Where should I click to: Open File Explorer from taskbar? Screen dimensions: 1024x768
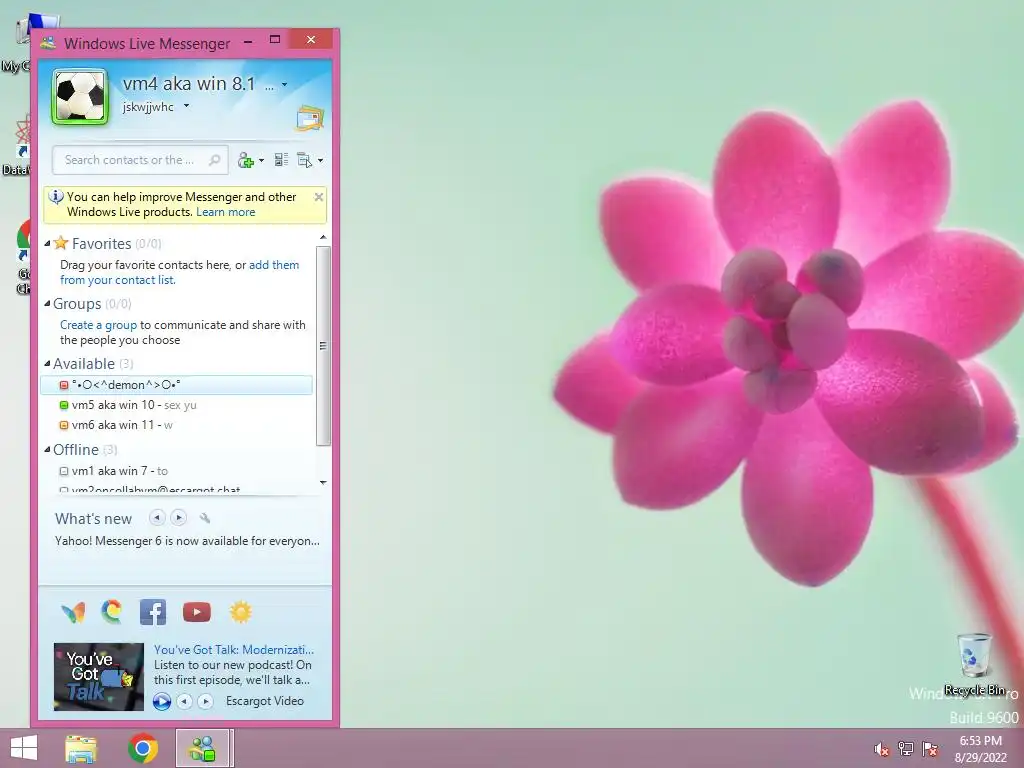pos(81,748)
